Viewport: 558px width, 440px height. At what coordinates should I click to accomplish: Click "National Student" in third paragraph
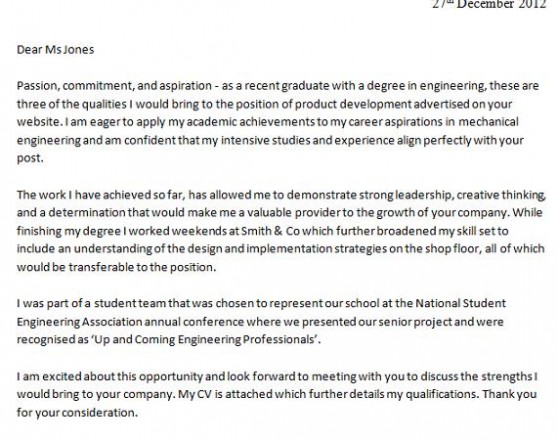[x=460, y=303]
